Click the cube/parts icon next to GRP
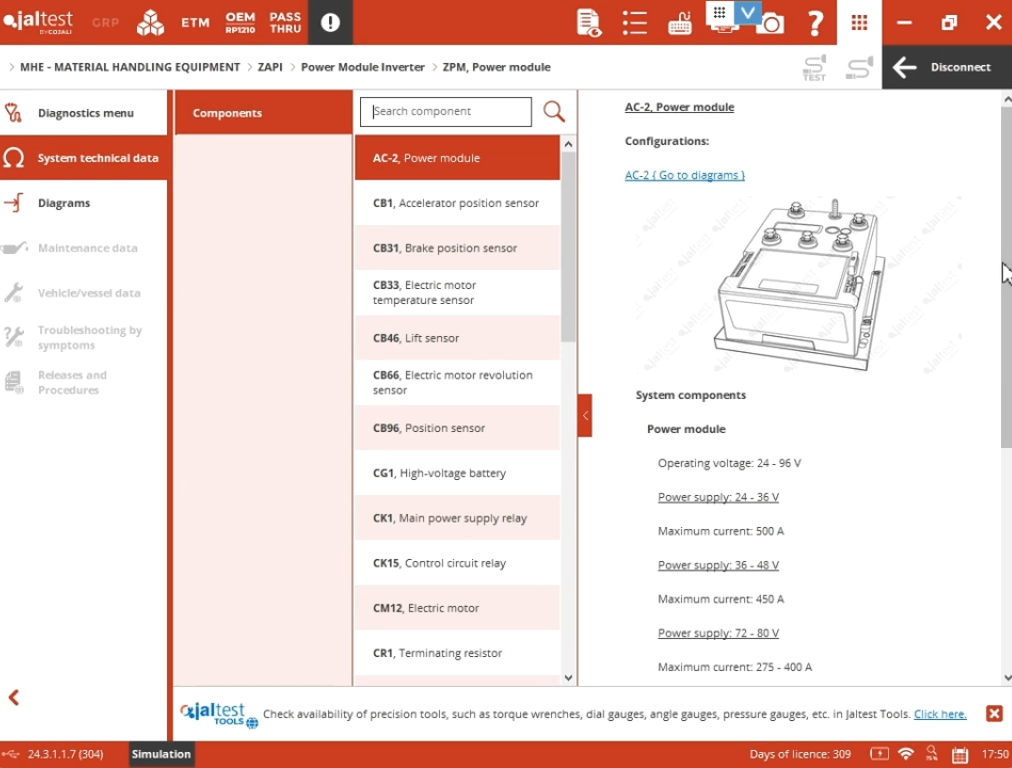The width and height of the screenshot is (1012, 768). [151, 22]
